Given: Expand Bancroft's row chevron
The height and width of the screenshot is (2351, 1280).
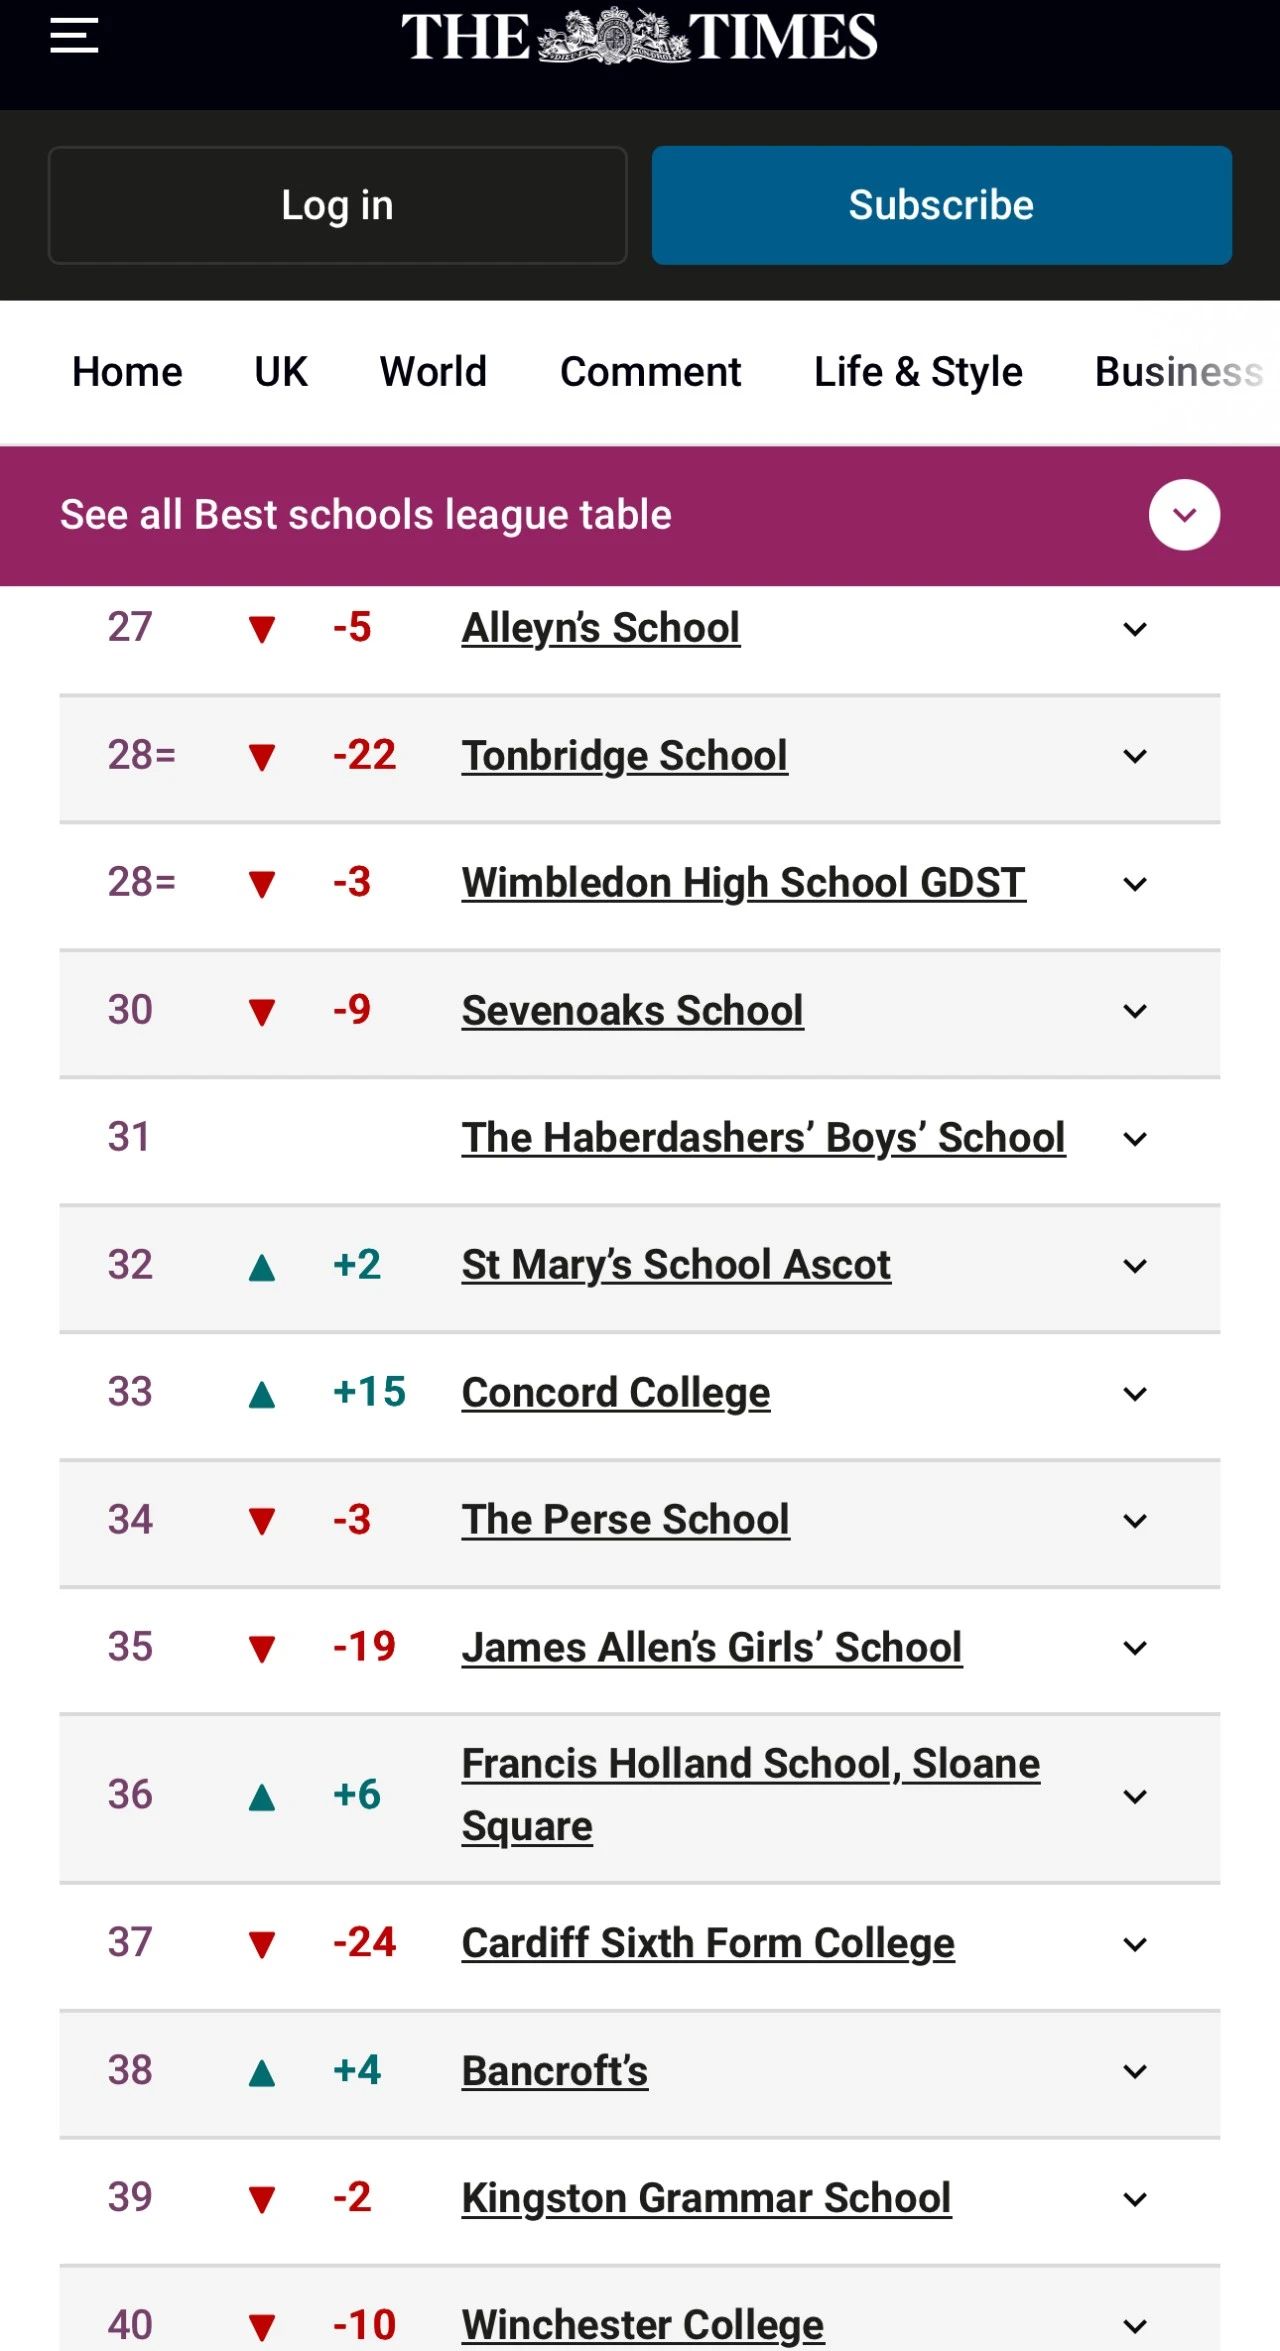Looking at the screenshot, I should coord(1135,2072).
